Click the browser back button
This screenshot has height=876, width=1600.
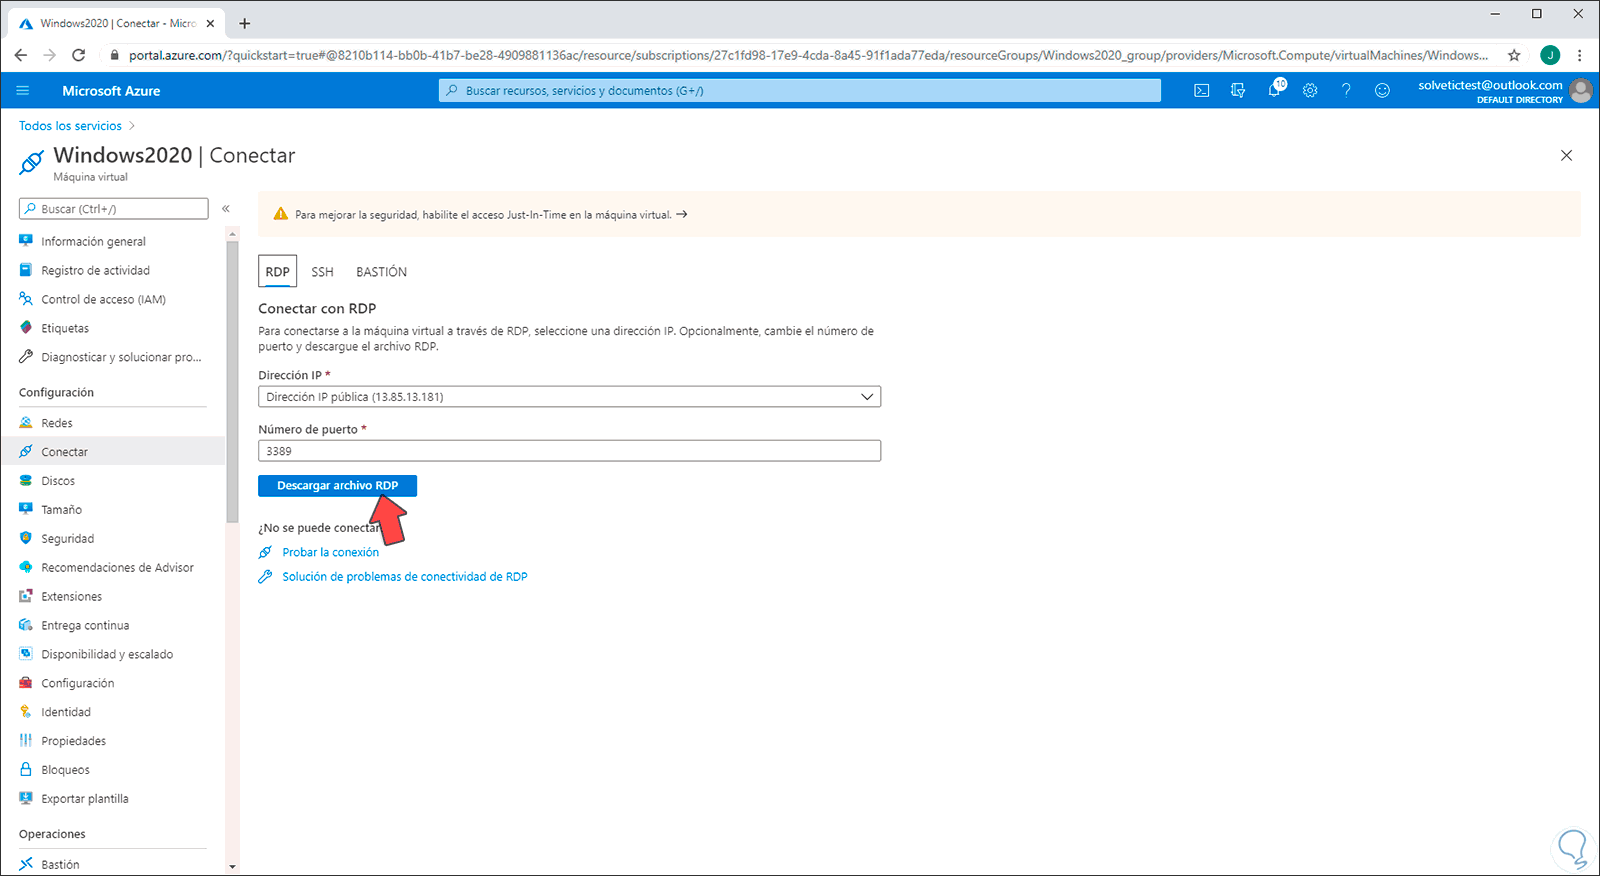tap(21, 55)
